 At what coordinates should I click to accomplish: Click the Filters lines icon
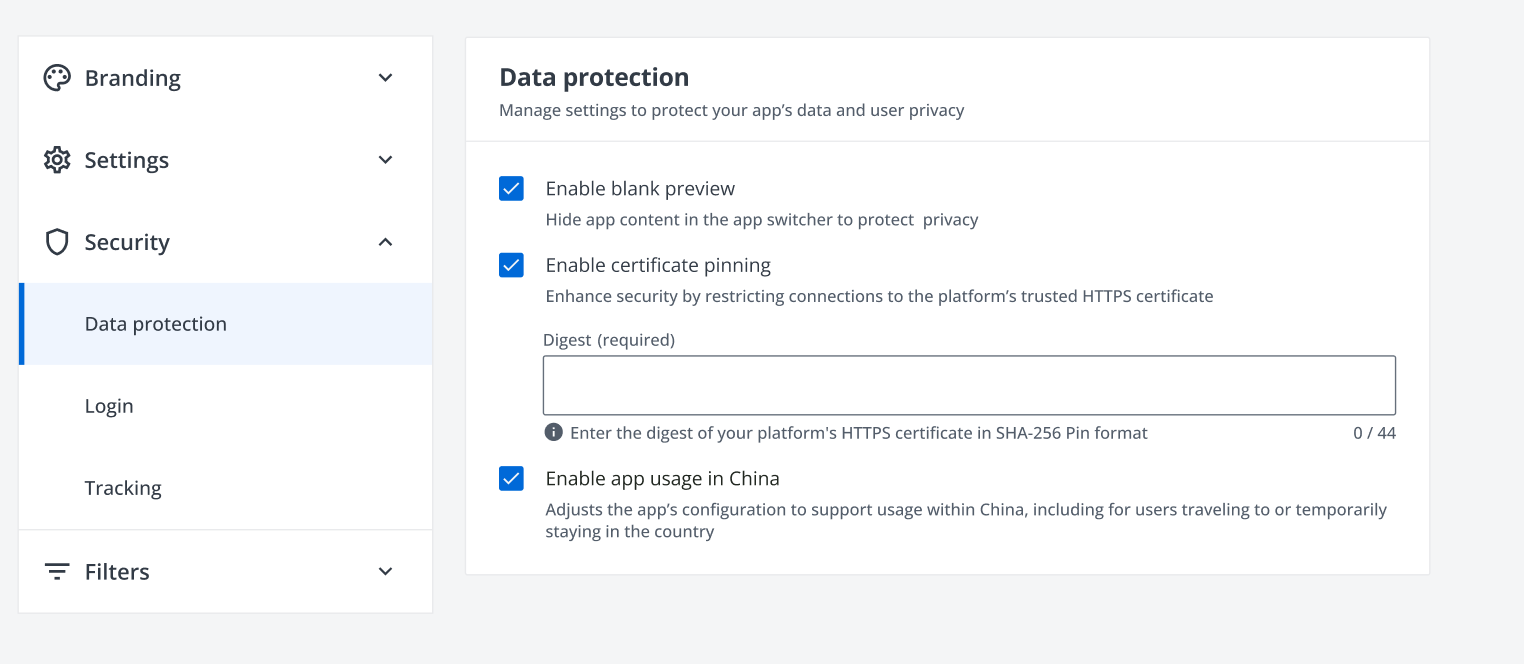point(57,572)
